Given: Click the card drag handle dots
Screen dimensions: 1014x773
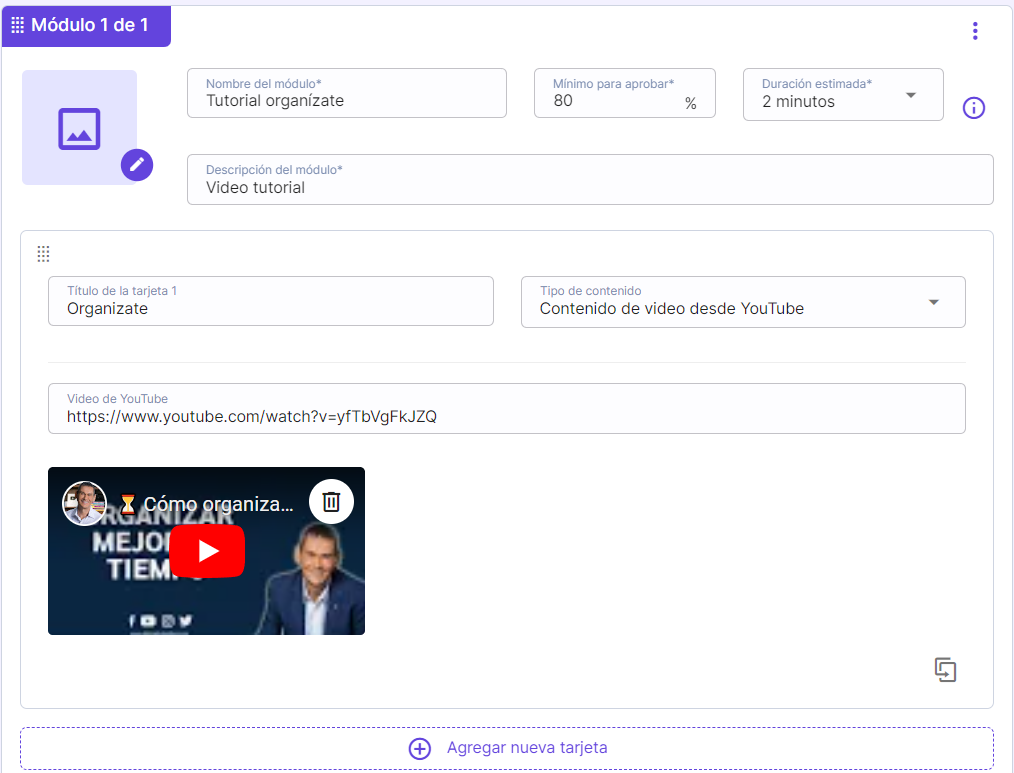Looking at the screenshot, I should 43,254.
